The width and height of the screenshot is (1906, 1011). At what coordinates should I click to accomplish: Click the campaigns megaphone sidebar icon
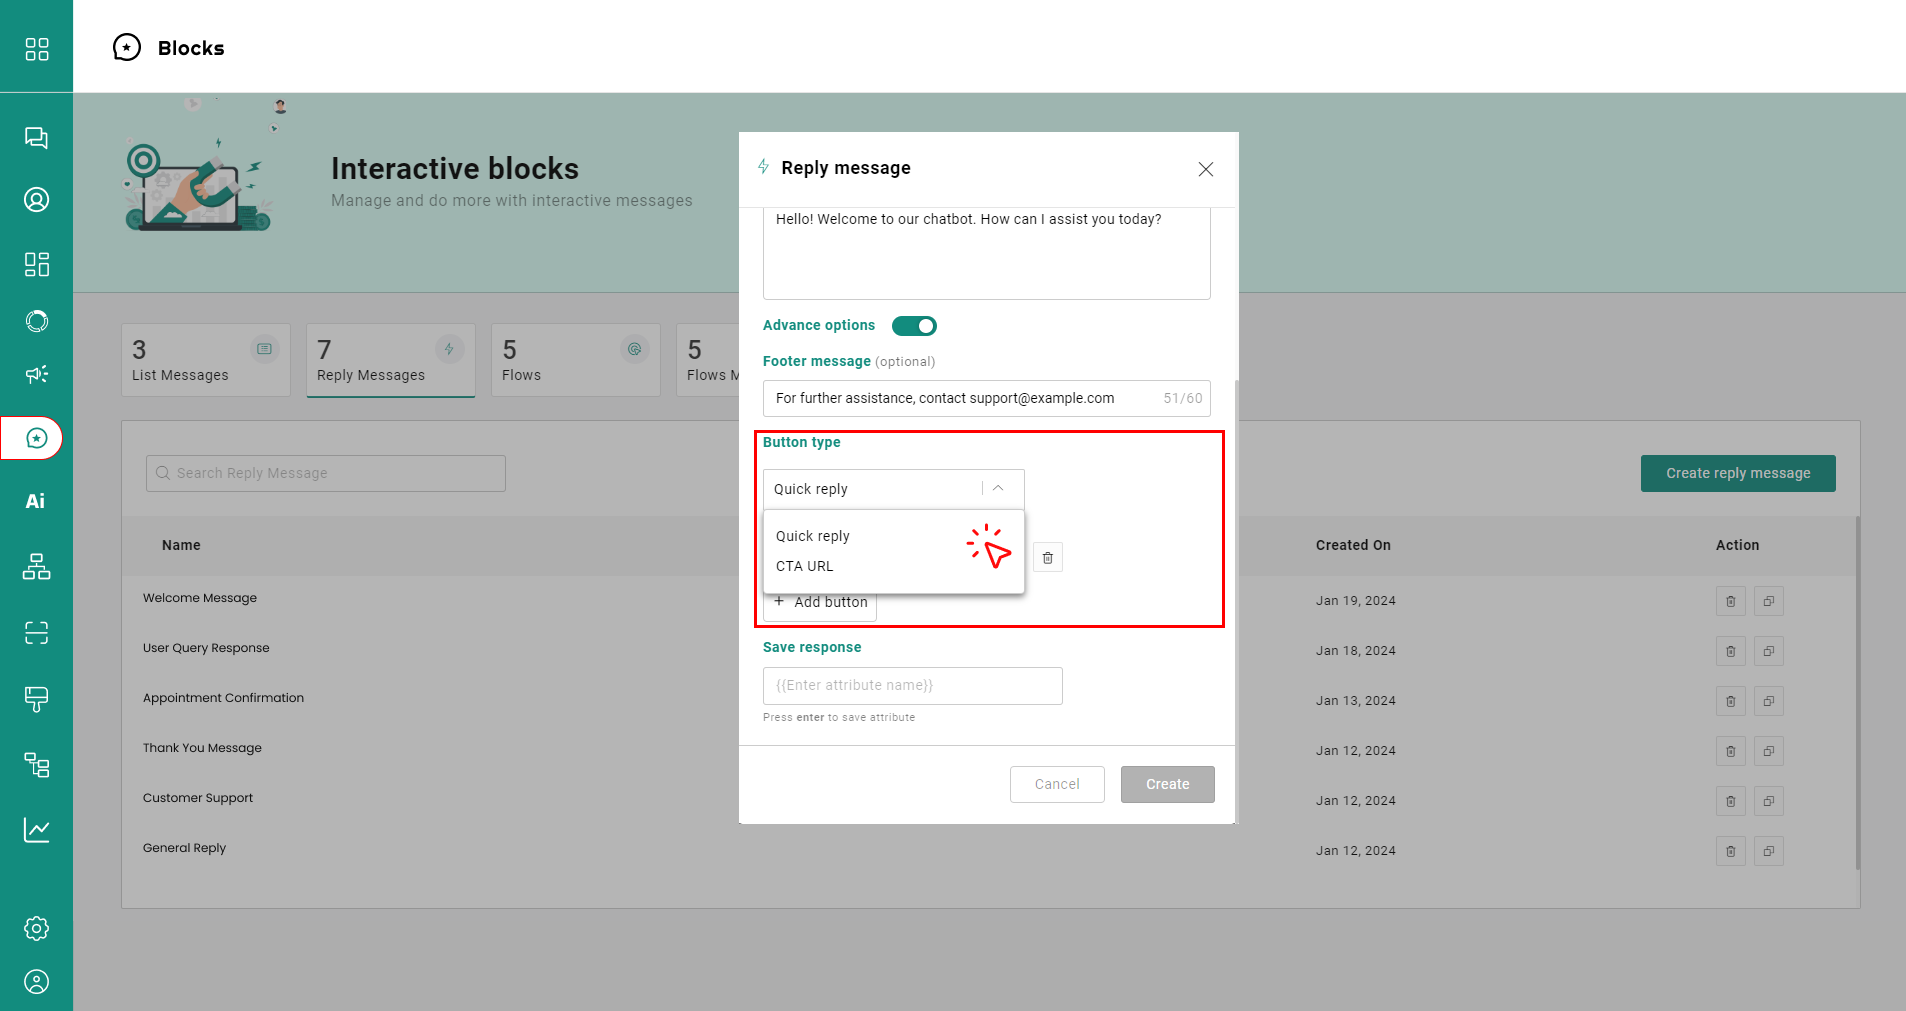point(36,374)
